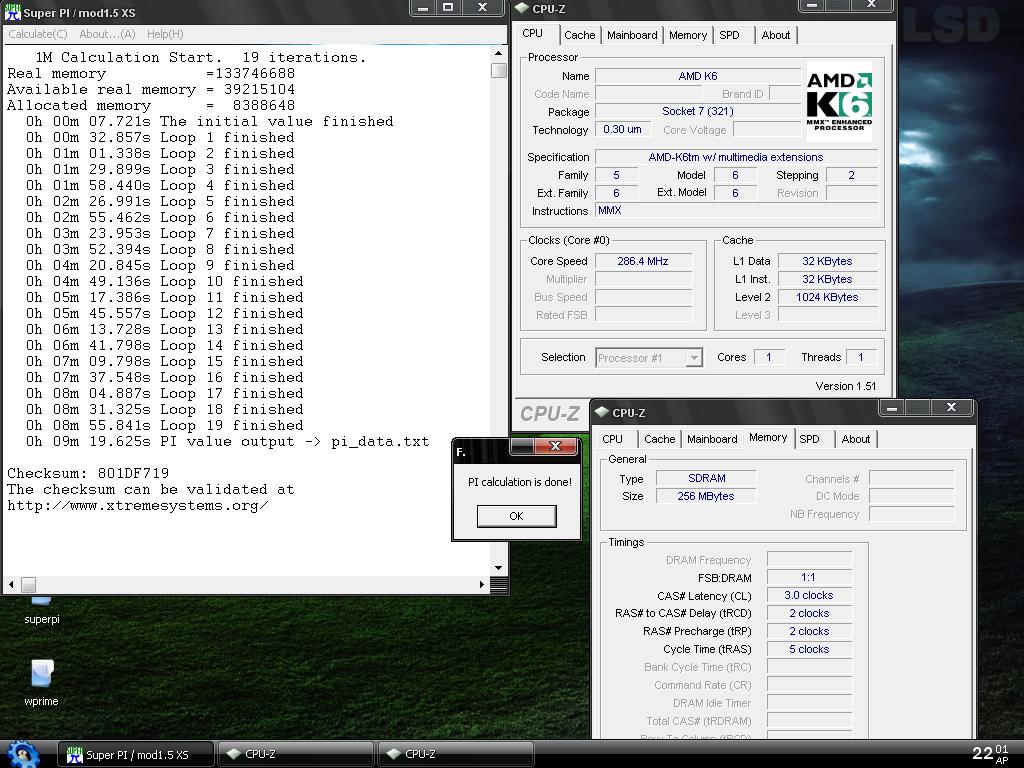This screenshot has width=1024, height=768.
Task: Click the L1 Data value 32 KBytes
Action: 827,261
